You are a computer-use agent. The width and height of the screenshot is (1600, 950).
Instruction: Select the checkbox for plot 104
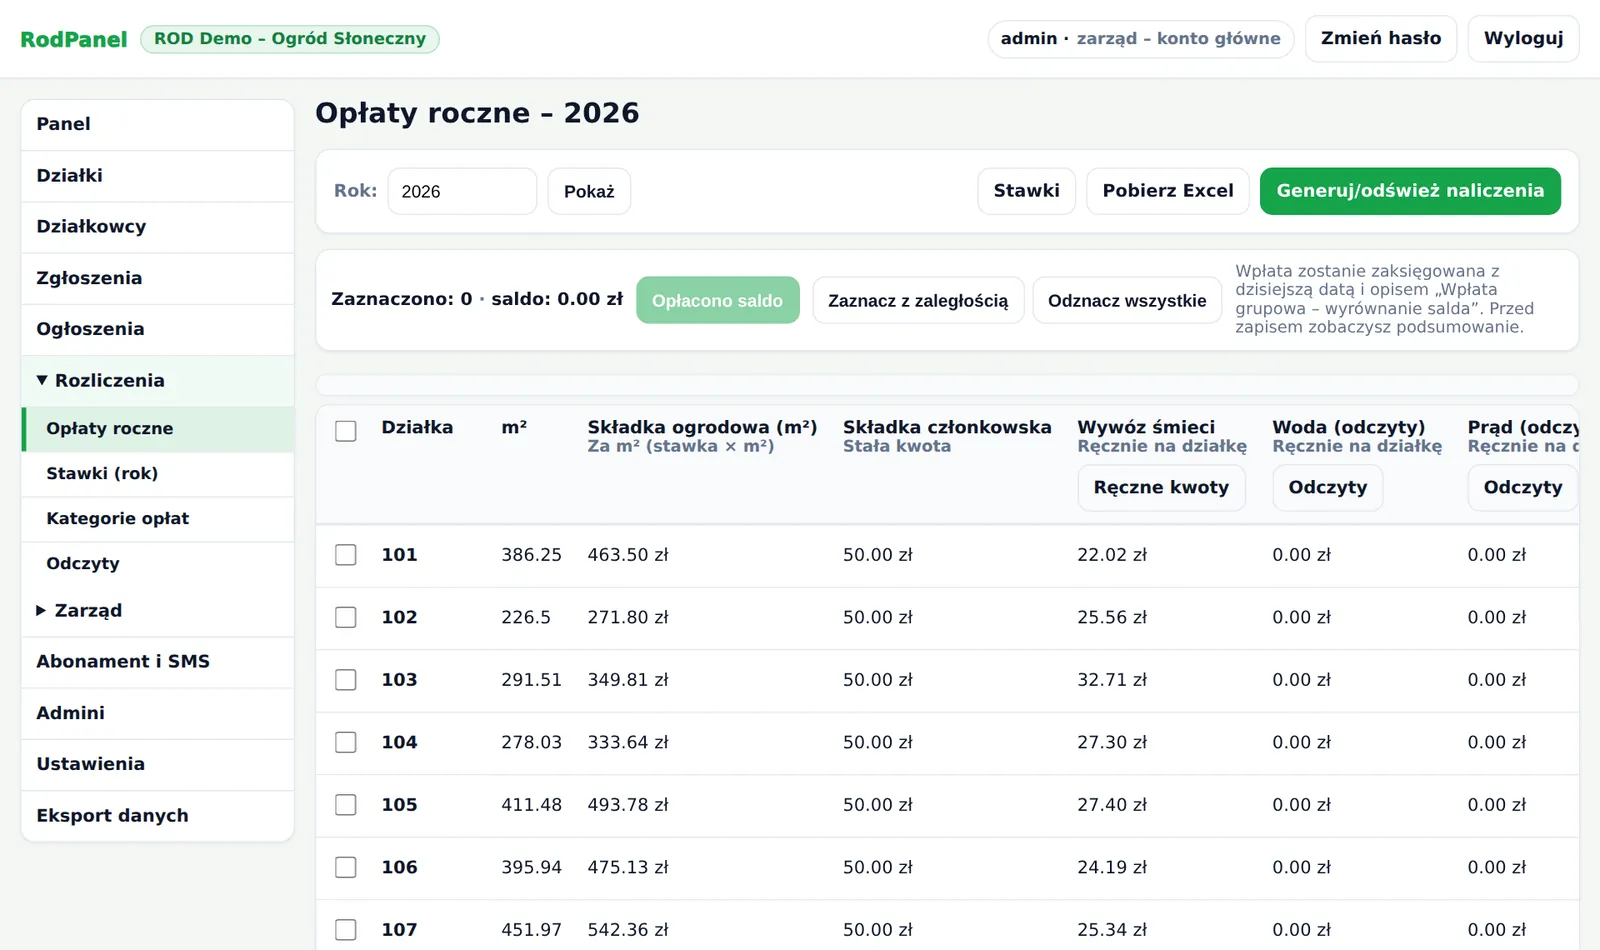coord(346,742)
